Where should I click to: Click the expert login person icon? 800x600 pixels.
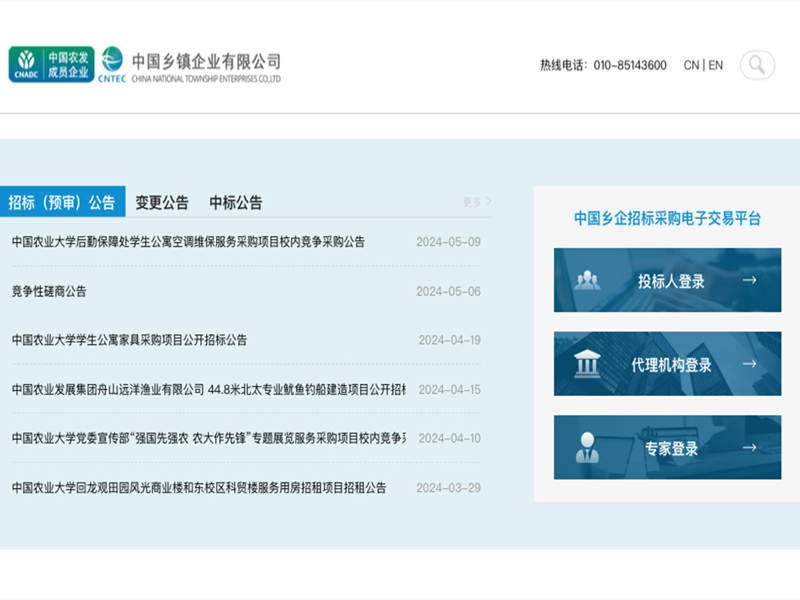[587, 448]
